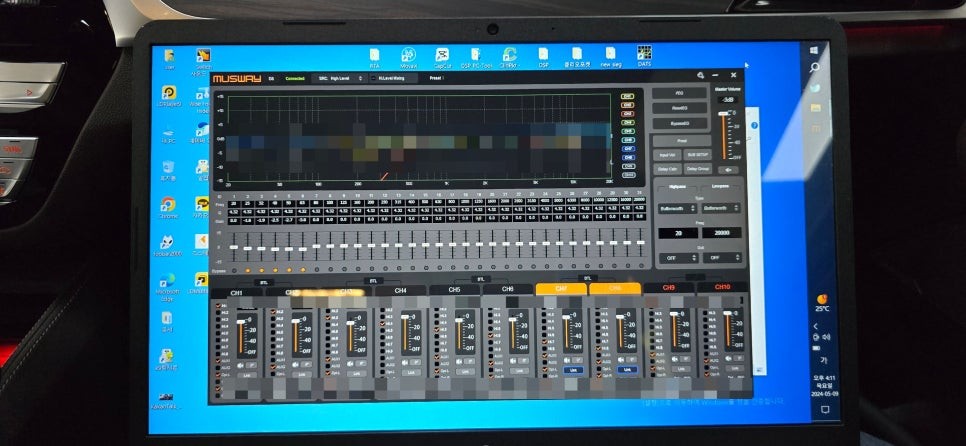Switch to the CH4 channel tab
Screen dimensions: 966x446
[400, 290]
